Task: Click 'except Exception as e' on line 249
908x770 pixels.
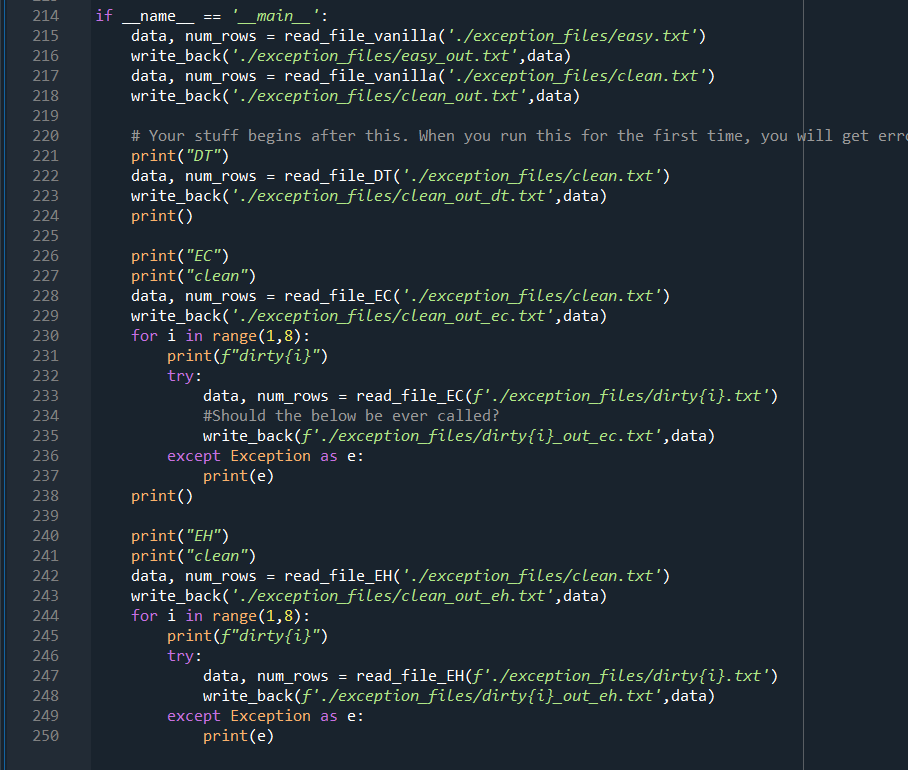Action: point(265,716)
